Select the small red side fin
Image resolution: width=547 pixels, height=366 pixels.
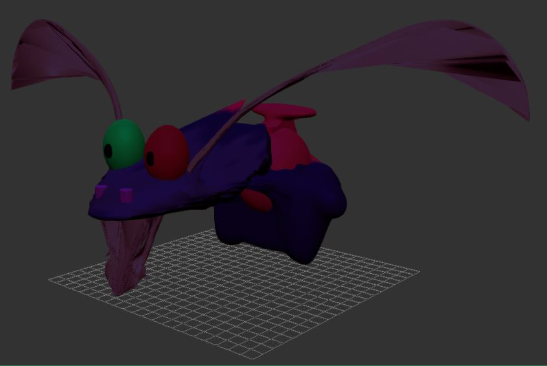click(256, 200)
